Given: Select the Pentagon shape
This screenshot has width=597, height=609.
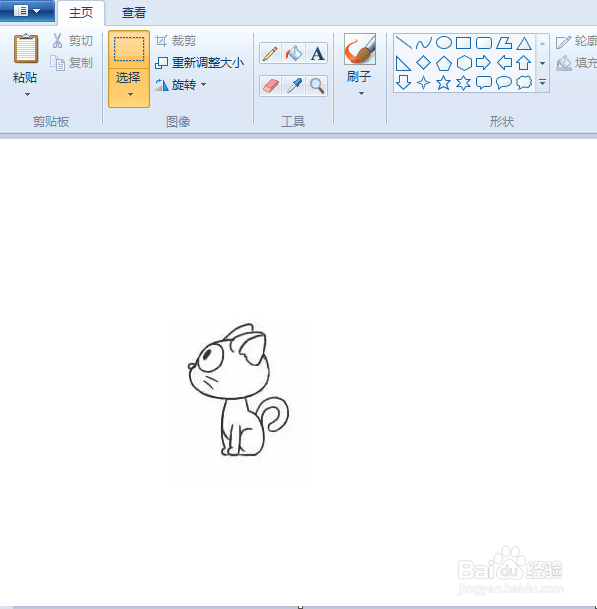Looking at the screenshot, I should 444,63.
